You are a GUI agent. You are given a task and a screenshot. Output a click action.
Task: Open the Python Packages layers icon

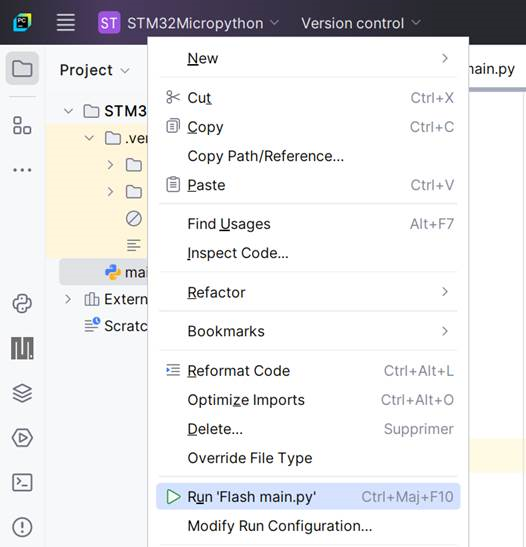[x=22, y=393]
